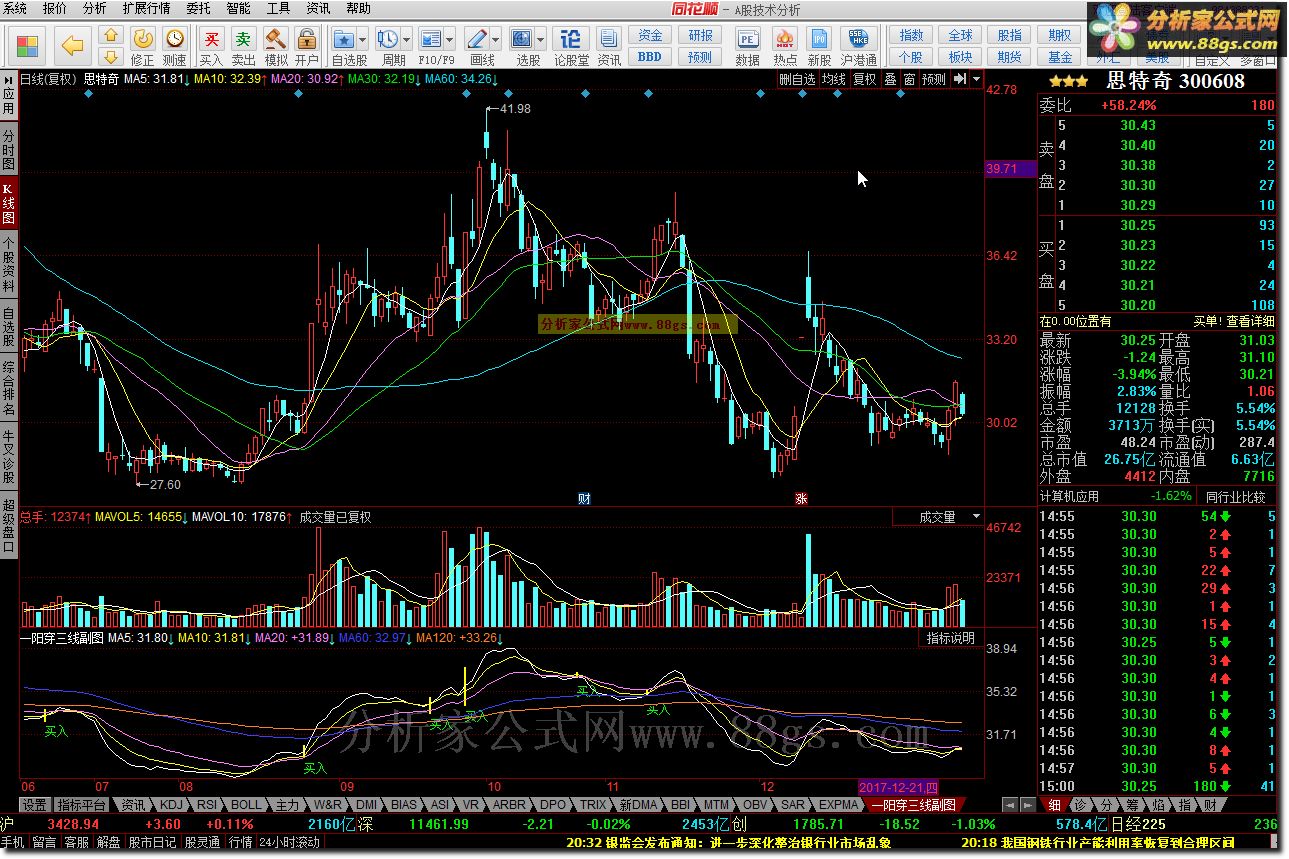Viewport: 1289px width, 859px height.
Task: Click the 板块 sector button
Action: pos(961,57)
